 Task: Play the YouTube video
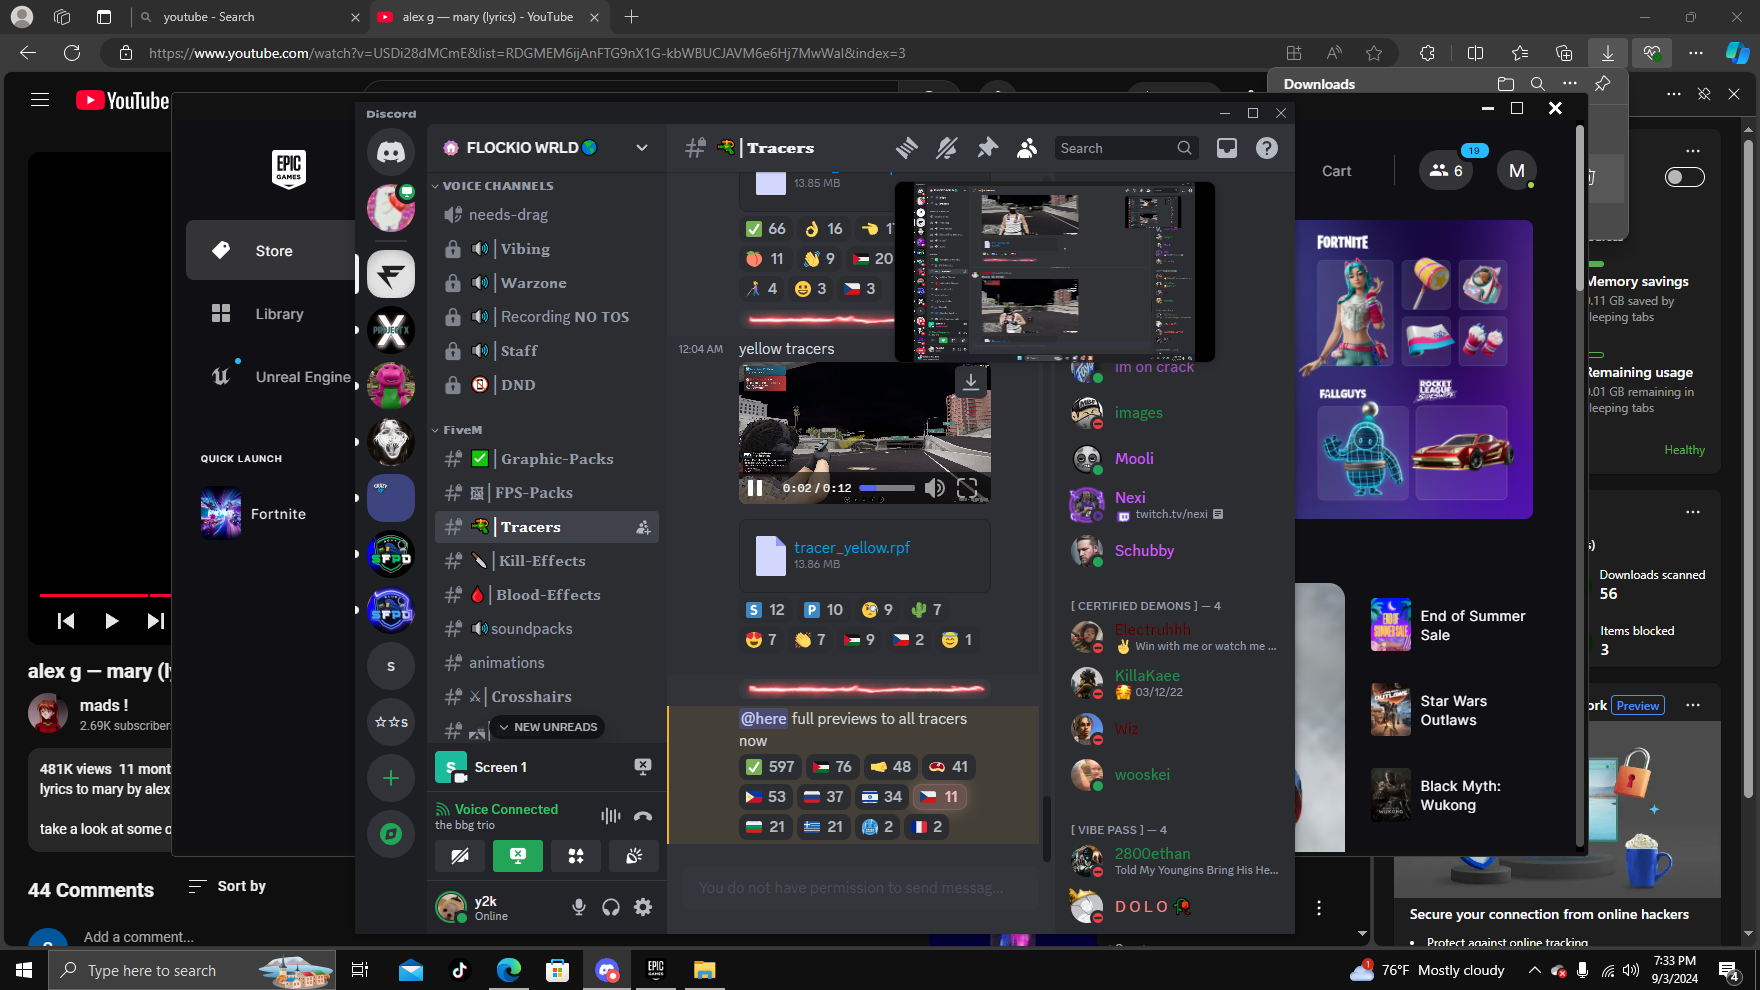(111, 621)
